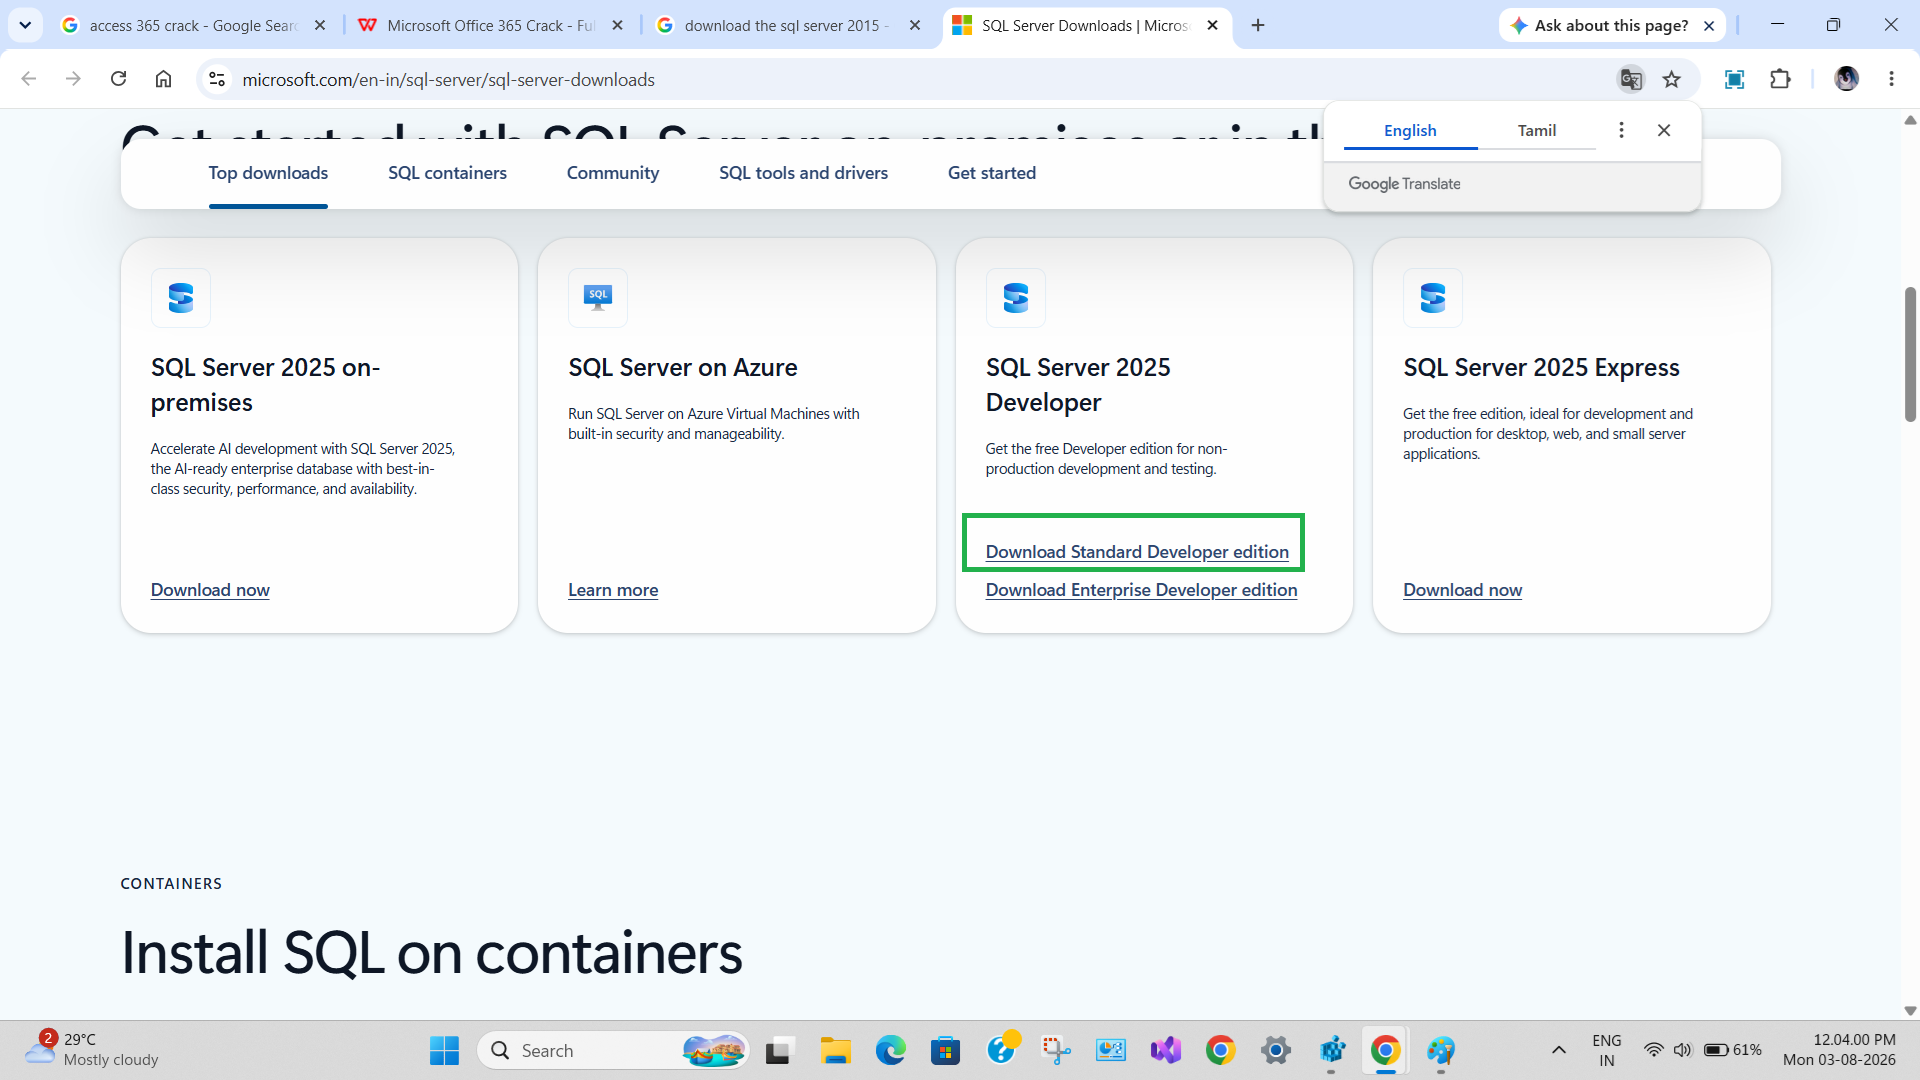Open Visual Studio from the taskbar
This screenshot has height=1080, width=1920.
pyautogui.click(x=1166, y=1050)
